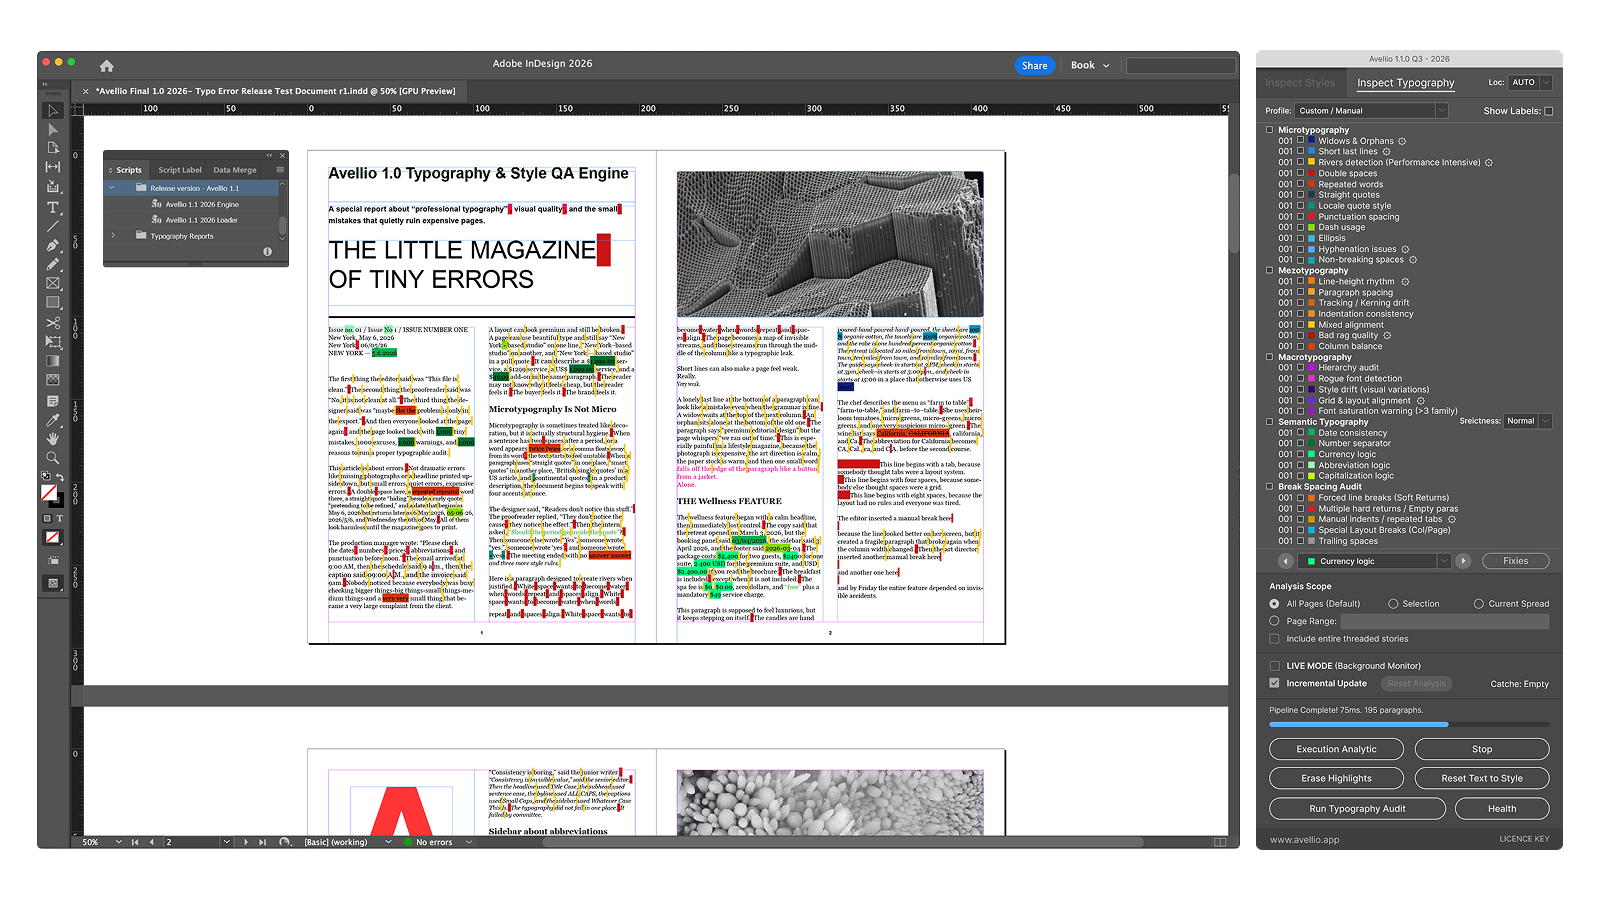
Task: Open the Book workspace dropdown
Action: click(x=1091, y=66)
